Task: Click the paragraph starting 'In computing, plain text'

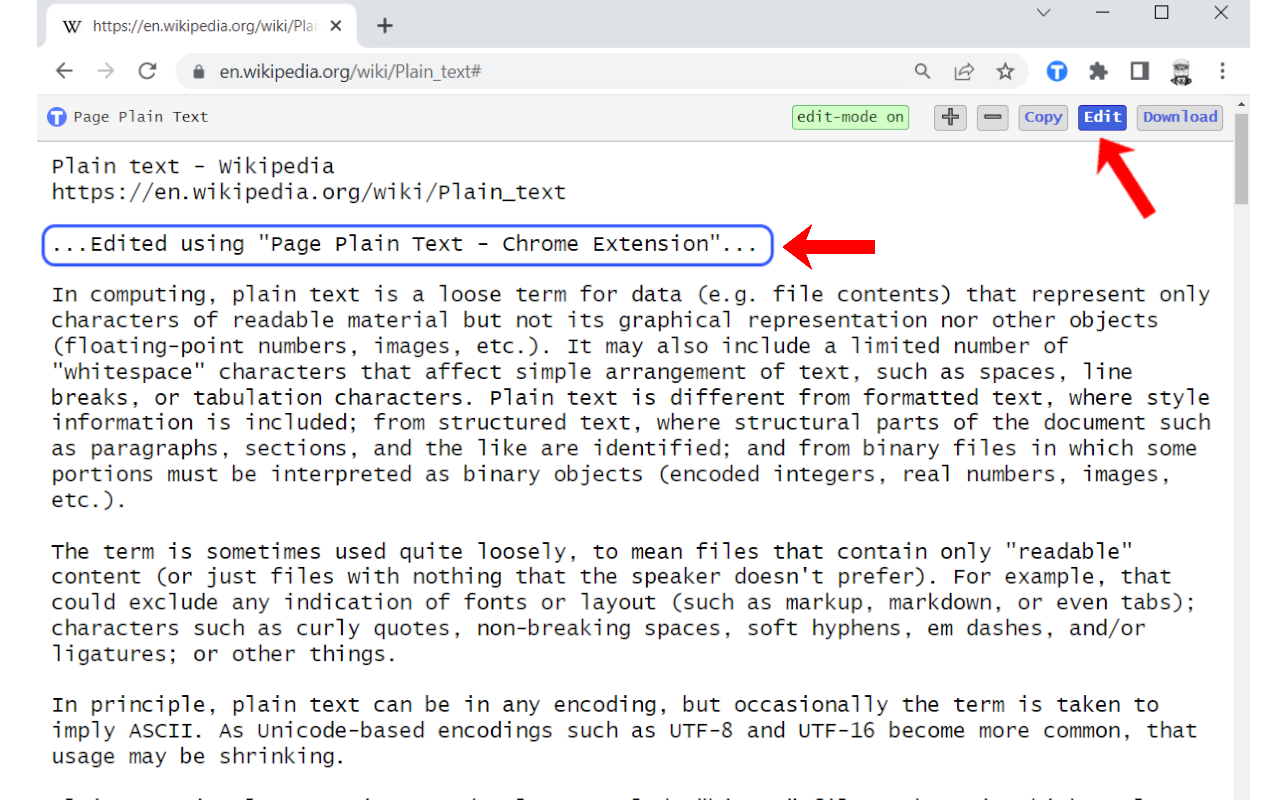Action: pyautogui.click(x=631, y=398)
